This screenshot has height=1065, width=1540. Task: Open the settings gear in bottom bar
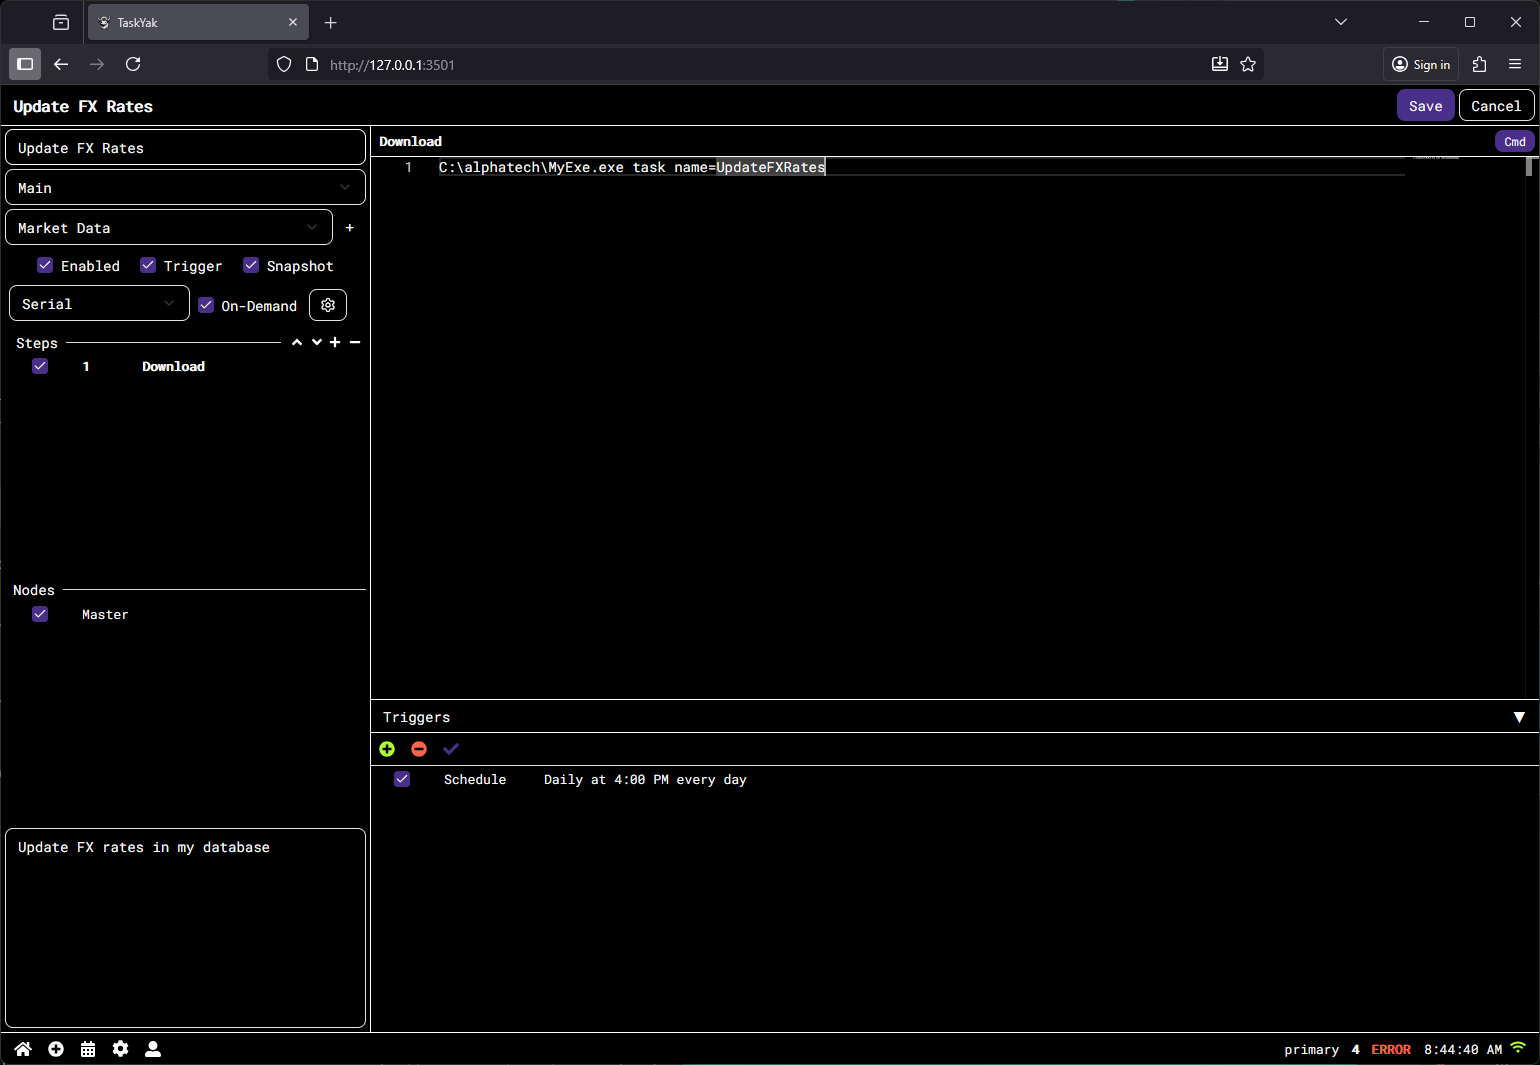120,1048
